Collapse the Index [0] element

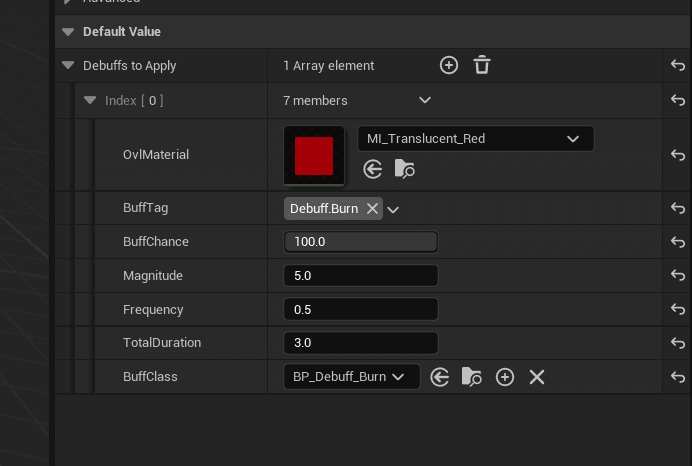click(x=90, y=100)
